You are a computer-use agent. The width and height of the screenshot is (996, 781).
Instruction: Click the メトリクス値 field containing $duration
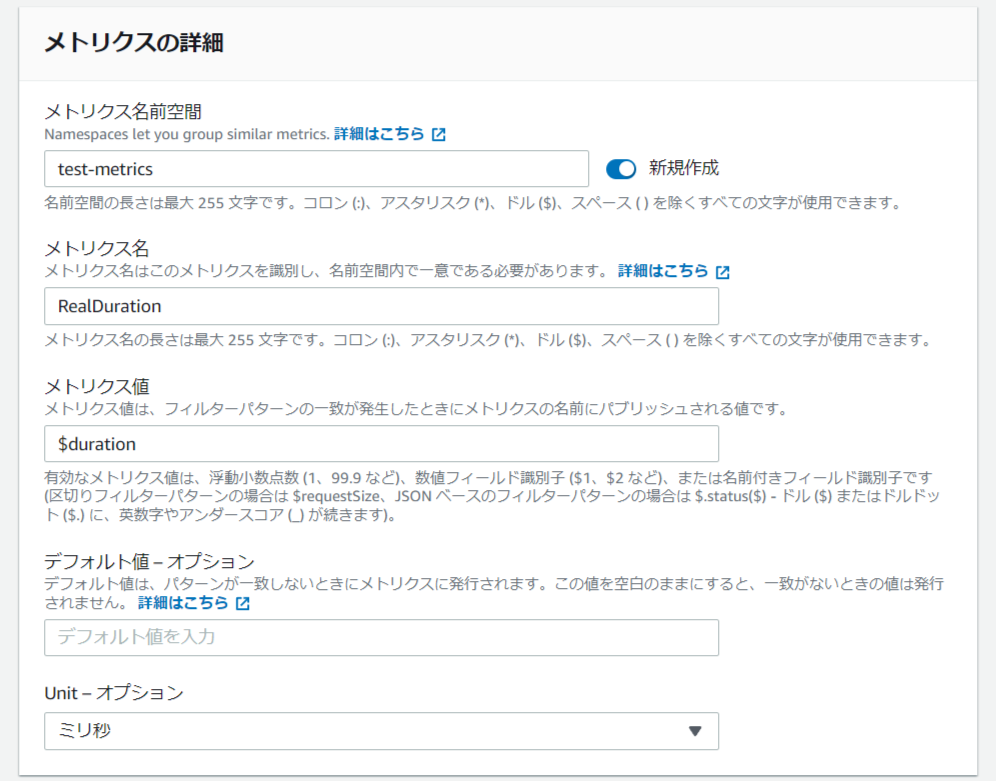pos(381,444)
